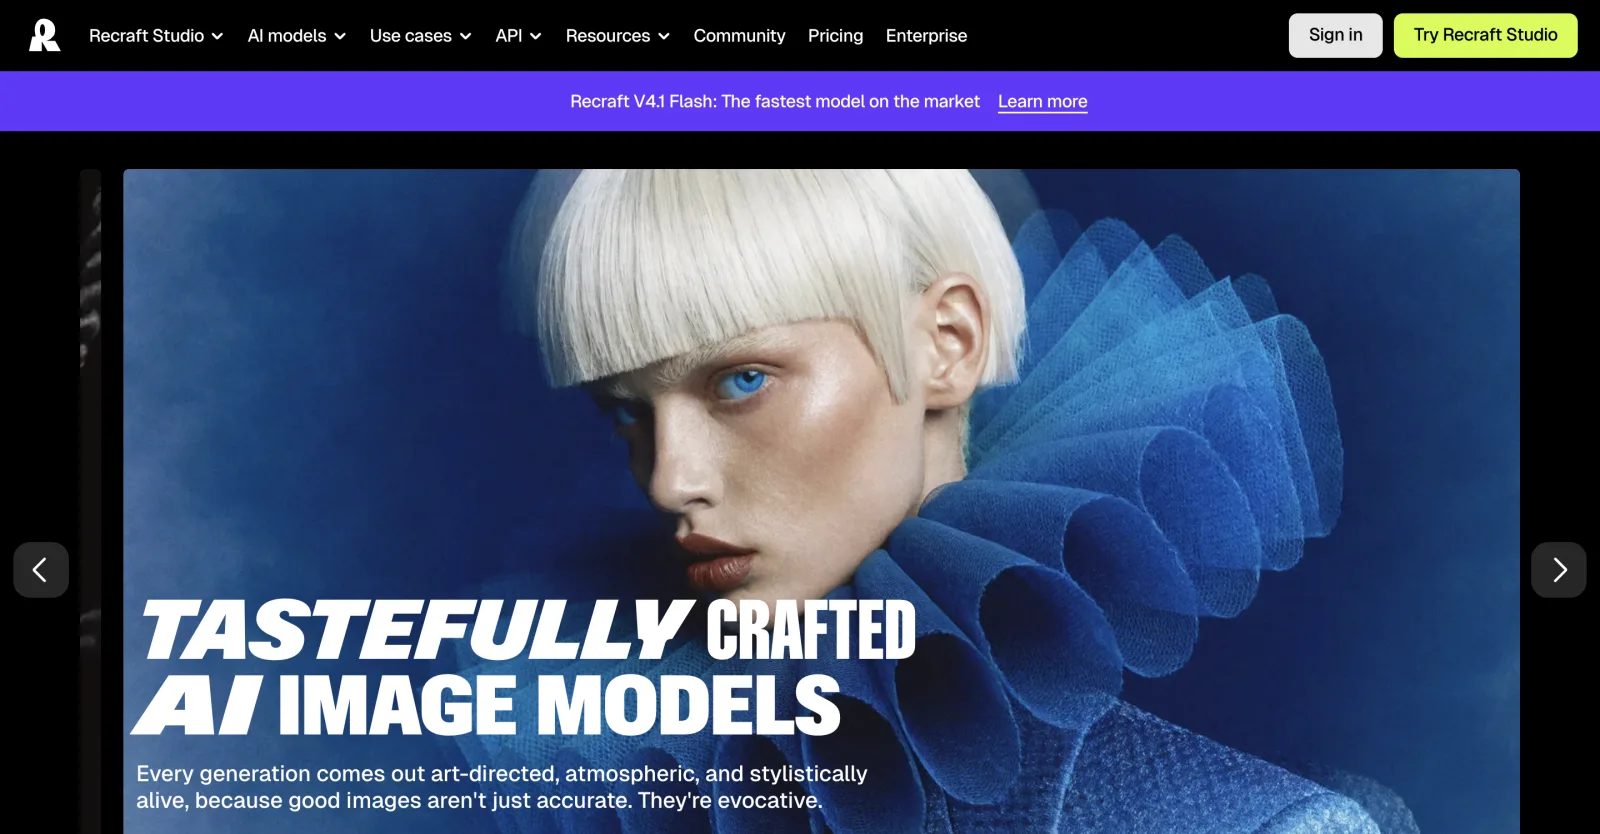Click the Recraft logo icon

44,35
